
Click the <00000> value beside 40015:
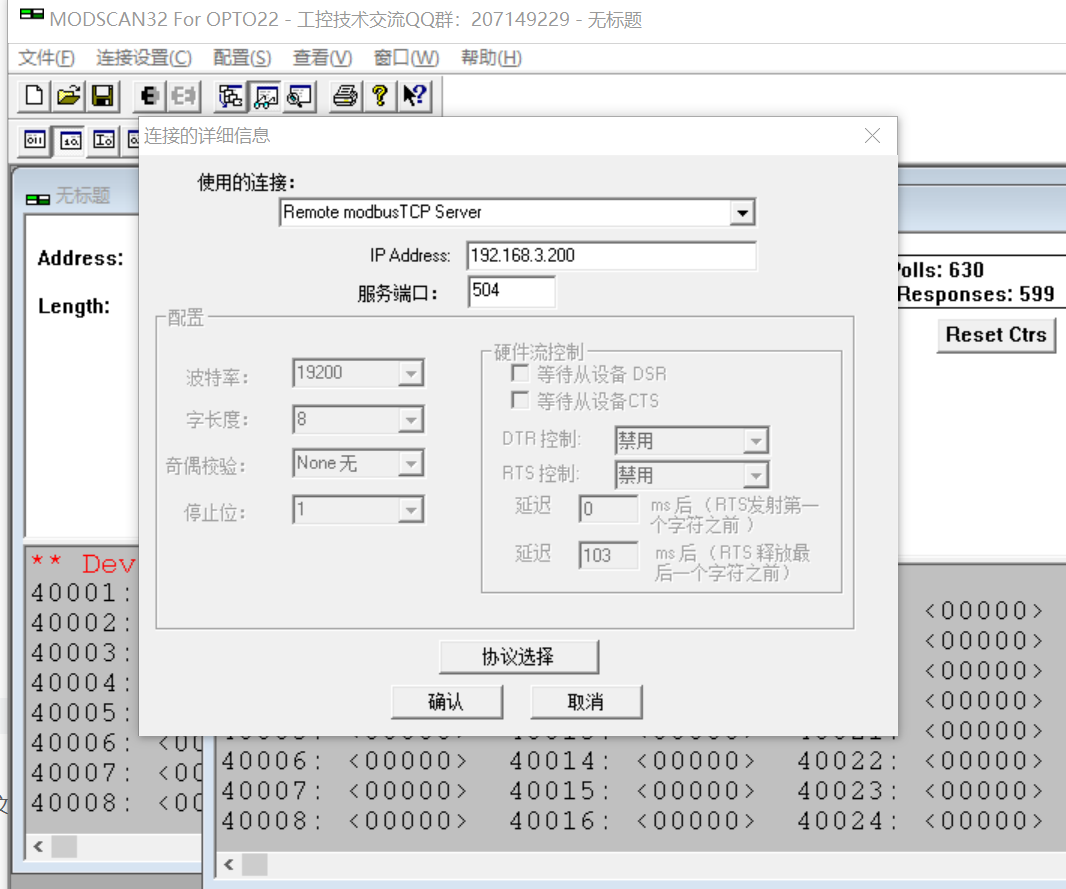coord(696,790)
